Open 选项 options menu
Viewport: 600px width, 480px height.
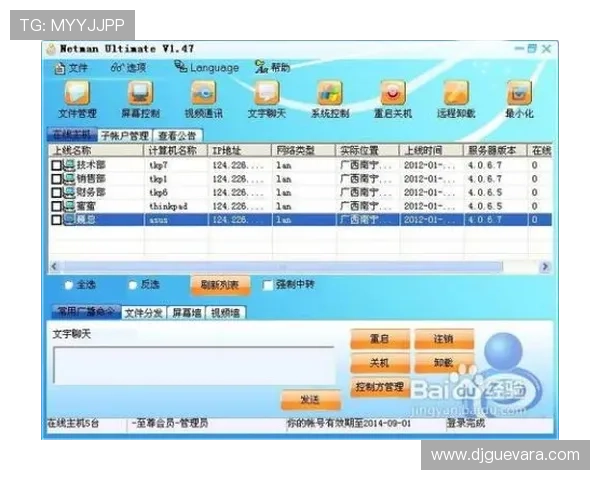[x=128, y=68]
